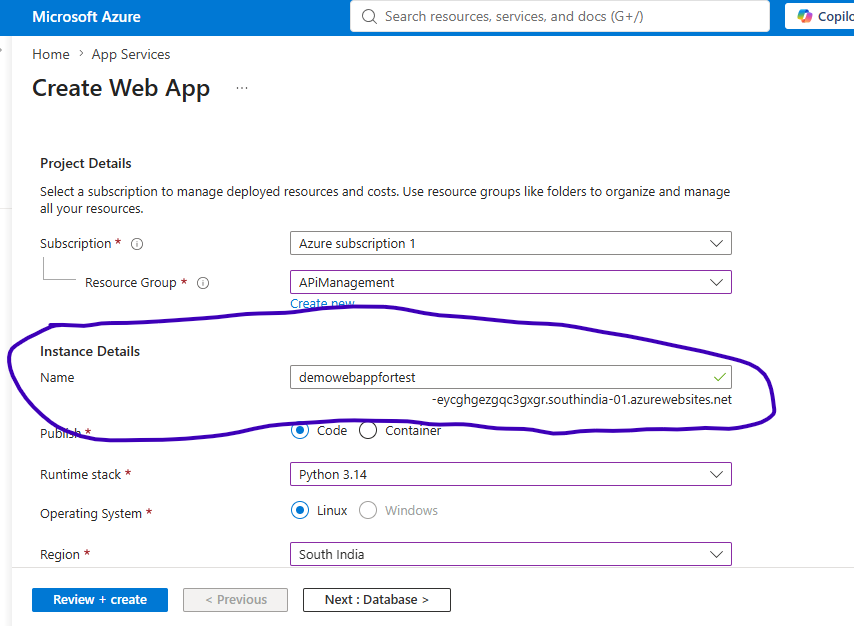This screenshot has height=626, width=854.
Task: Click the search magnifier icon
Action: [369, 16]
